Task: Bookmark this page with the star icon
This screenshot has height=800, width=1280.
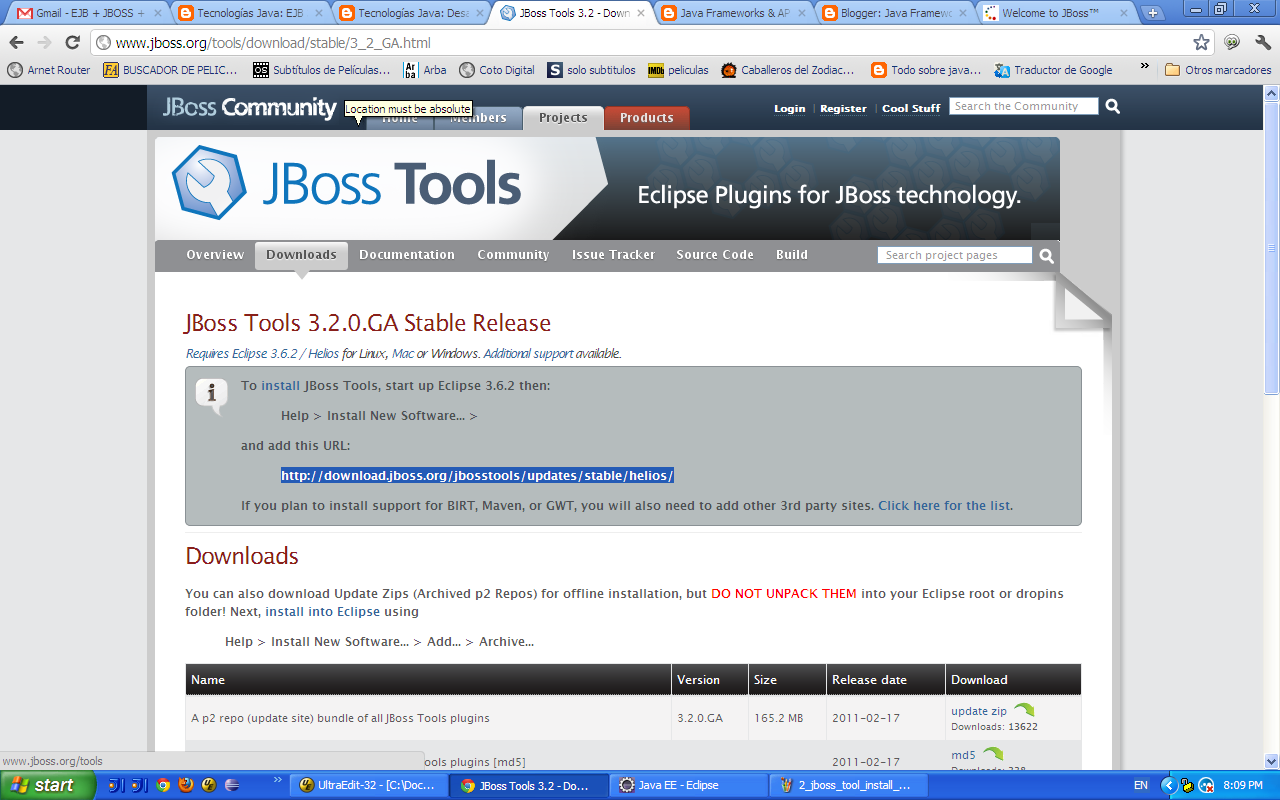Action: (1201, 43)
